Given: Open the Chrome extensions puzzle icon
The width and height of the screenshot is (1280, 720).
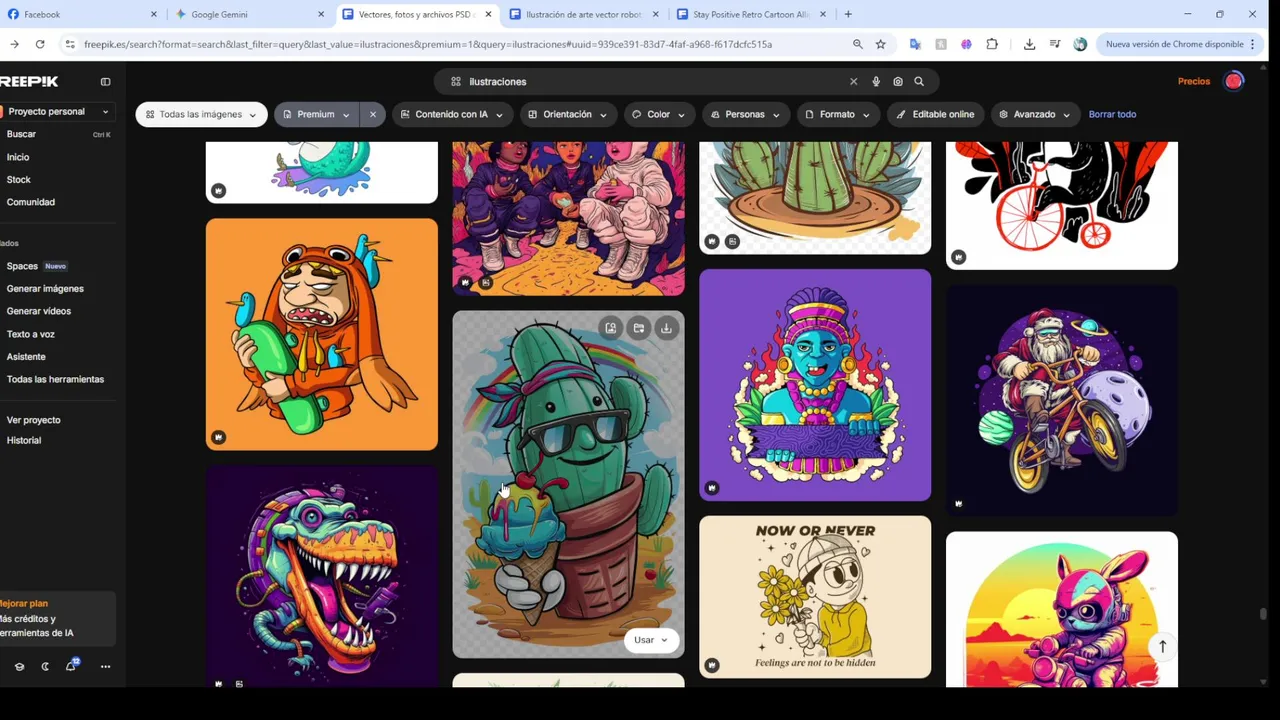Looking at the screenshot, I should pos(992,44).
